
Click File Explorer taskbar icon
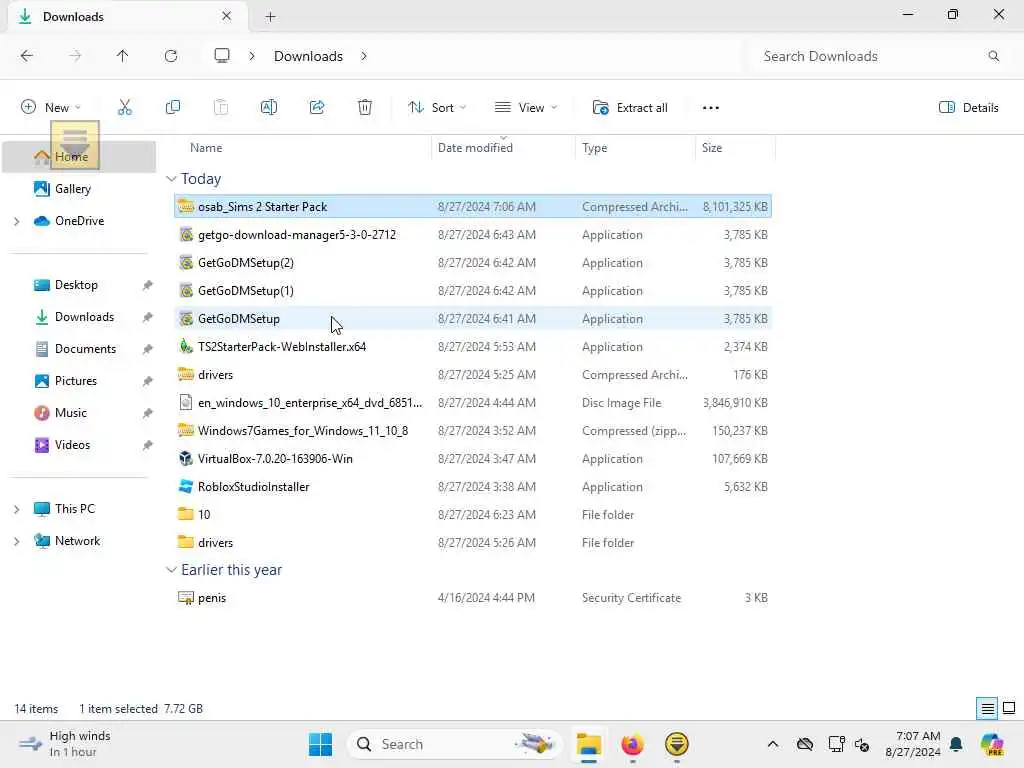click(588, 744)
